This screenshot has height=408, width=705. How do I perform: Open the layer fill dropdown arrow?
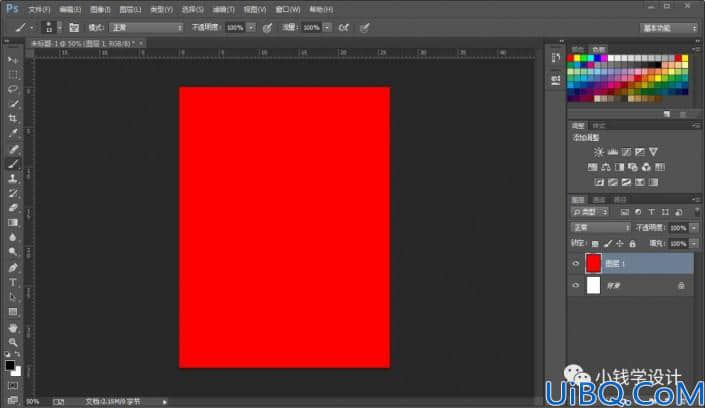coord(694,244)
